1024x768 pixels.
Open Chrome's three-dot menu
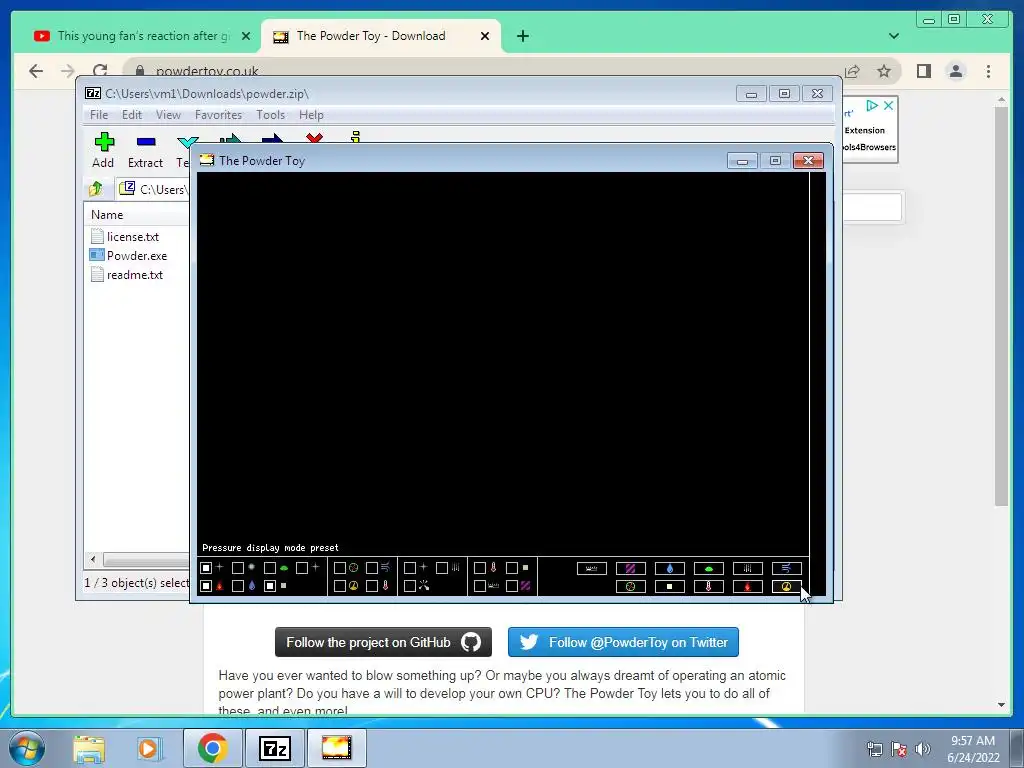click(988, 71)
